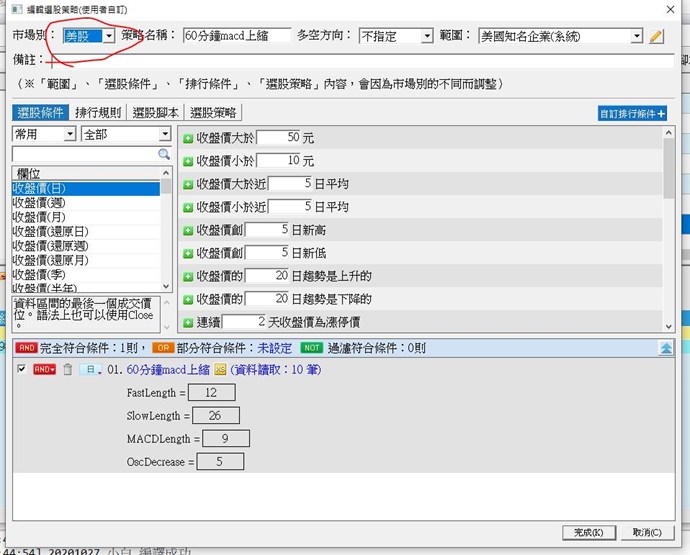Click the green plus next to 收盤價大於 50 元
Viewport: 690px width, 555px height.
click(x=188, y=135)
